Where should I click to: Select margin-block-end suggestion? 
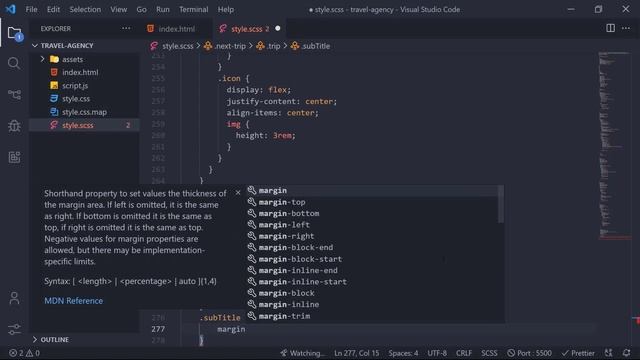pos(371,248)
